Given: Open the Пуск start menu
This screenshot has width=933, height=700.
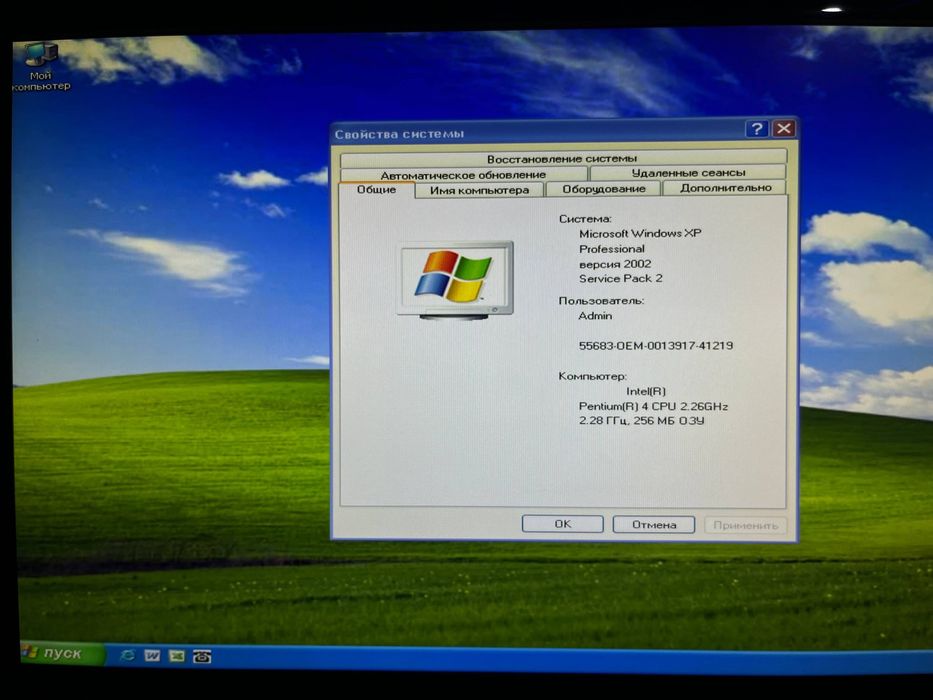Looking at the screenshot, I should coord(61,653).
